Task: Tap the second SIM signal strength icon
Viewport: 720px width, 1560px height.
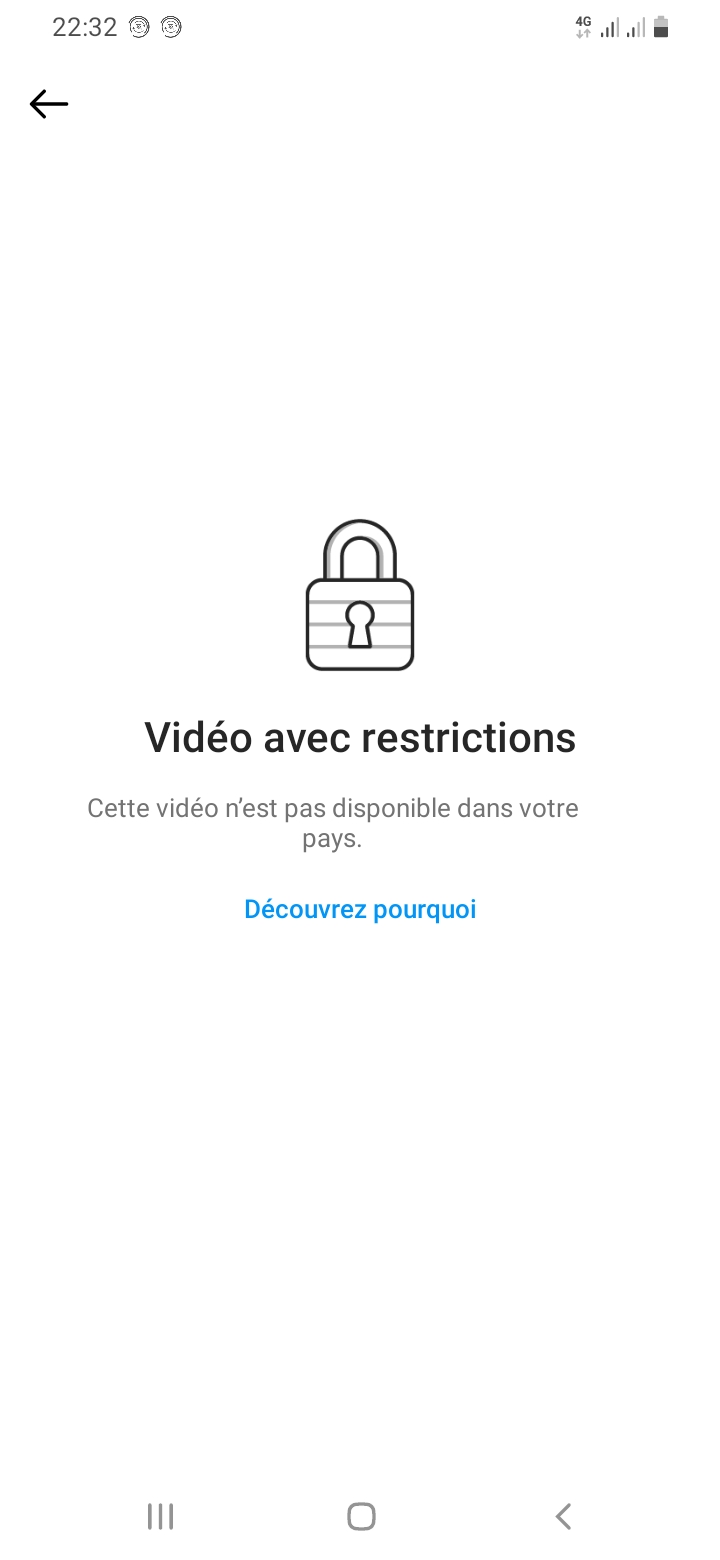Action: [x=635, y=28]
